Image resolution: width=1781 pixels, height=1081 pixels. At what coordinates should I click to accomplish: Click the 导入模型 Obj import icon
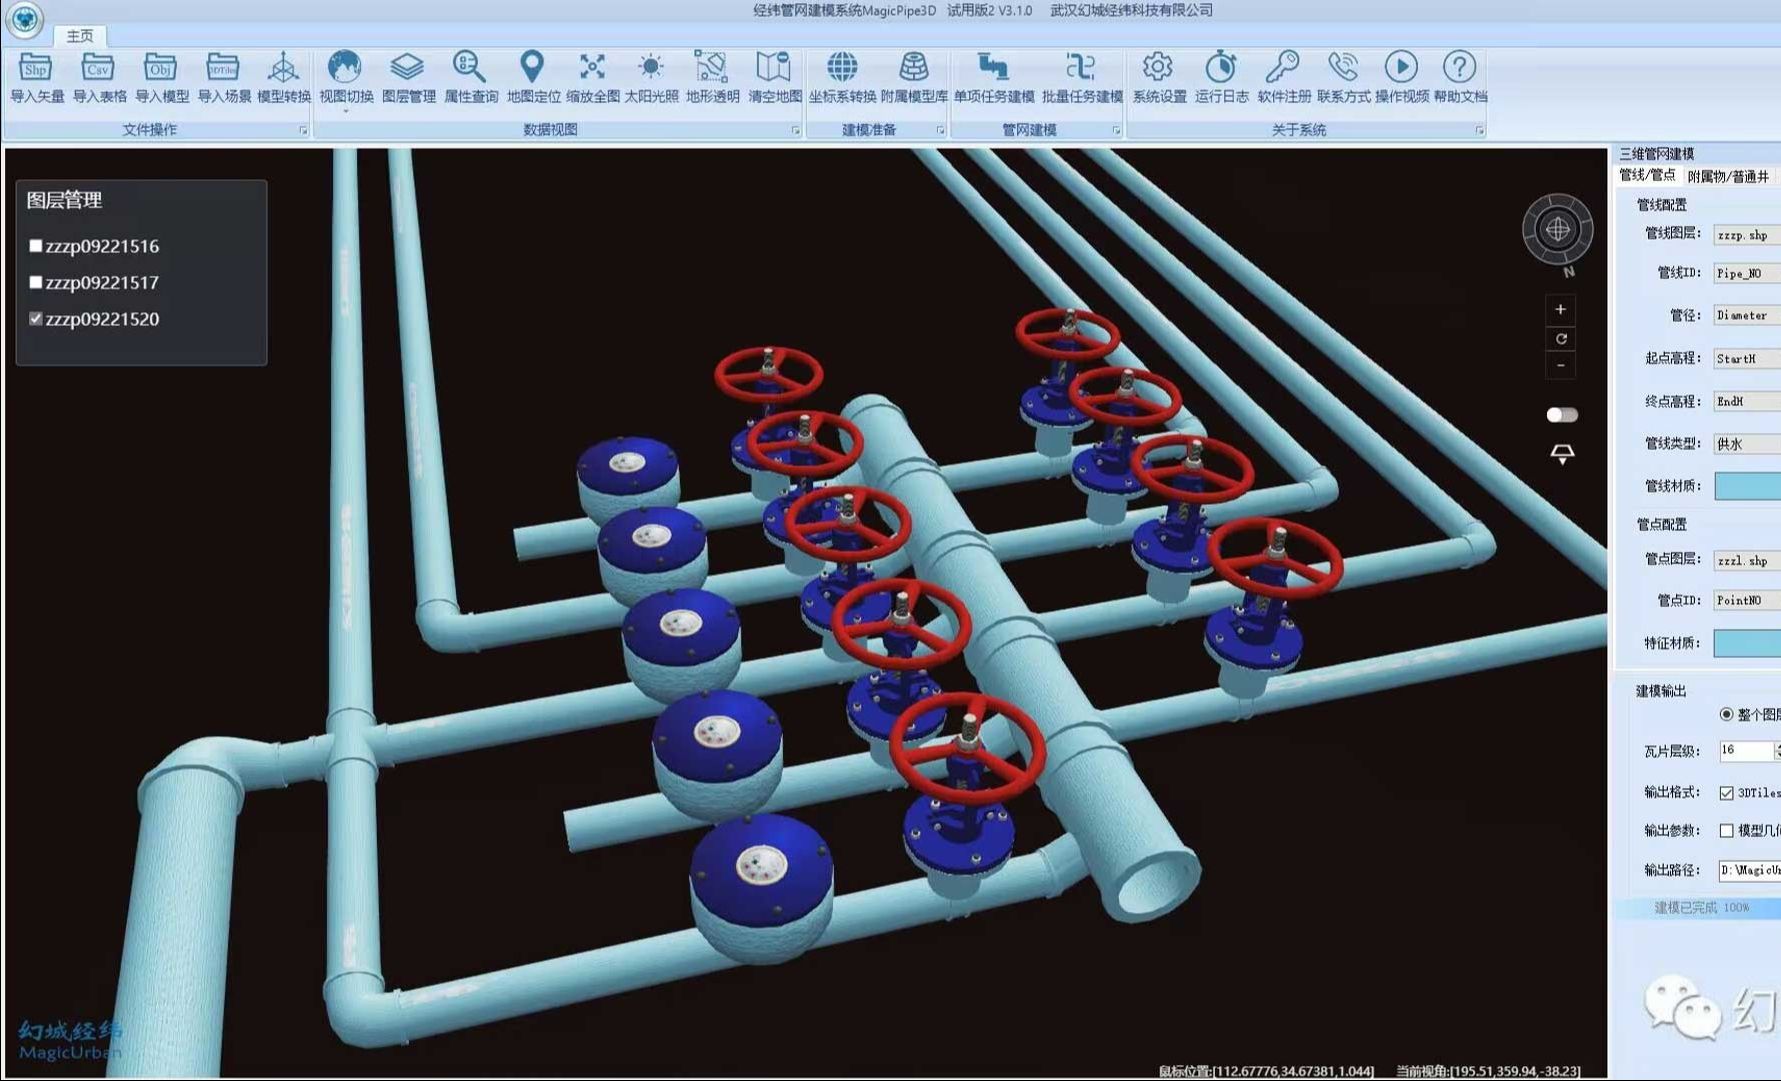160,77
